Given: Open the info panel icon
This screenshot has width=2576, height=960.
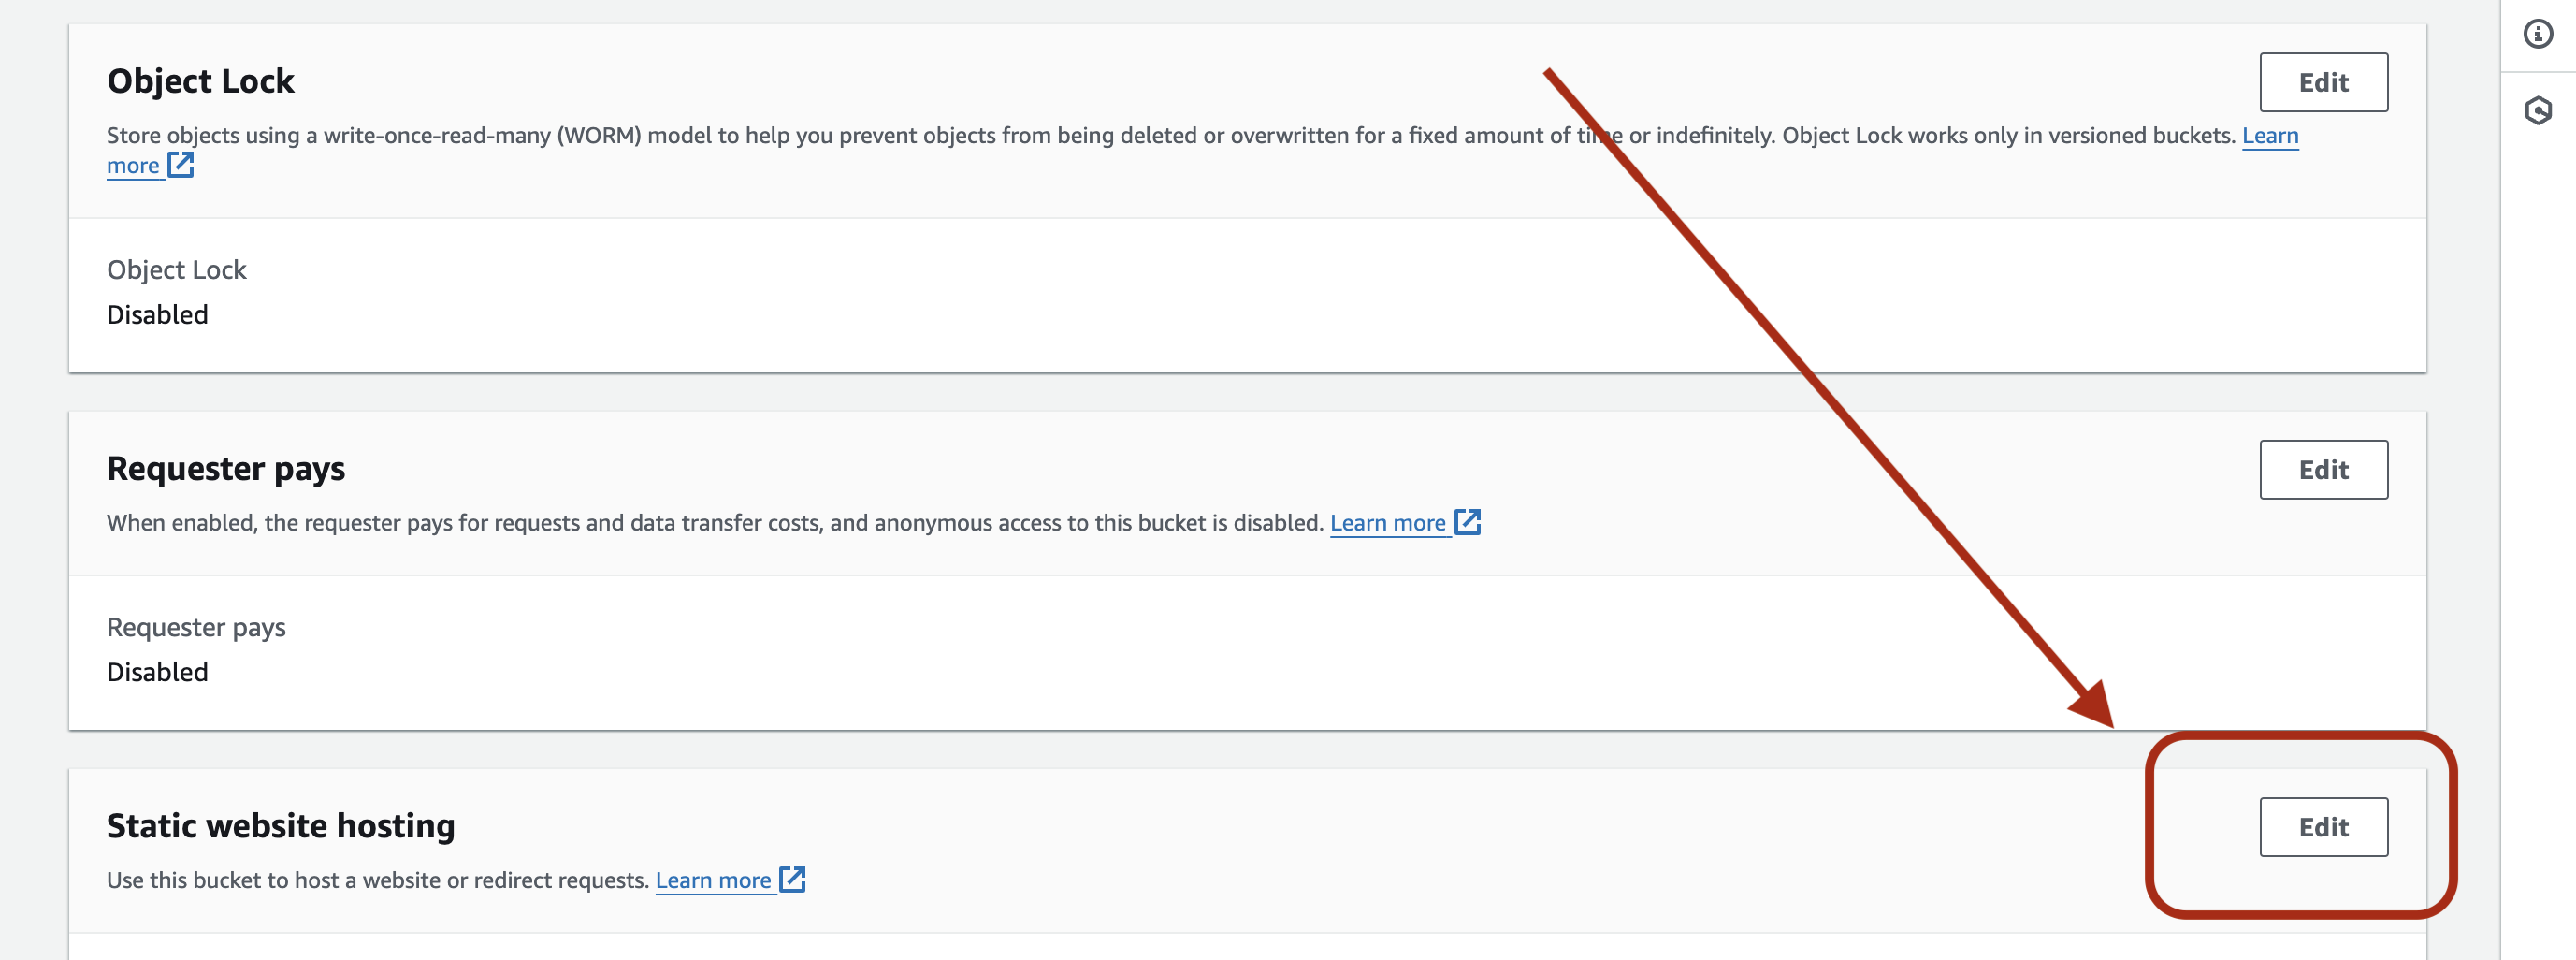Looking at the screenshot, I should point(2537,34).
